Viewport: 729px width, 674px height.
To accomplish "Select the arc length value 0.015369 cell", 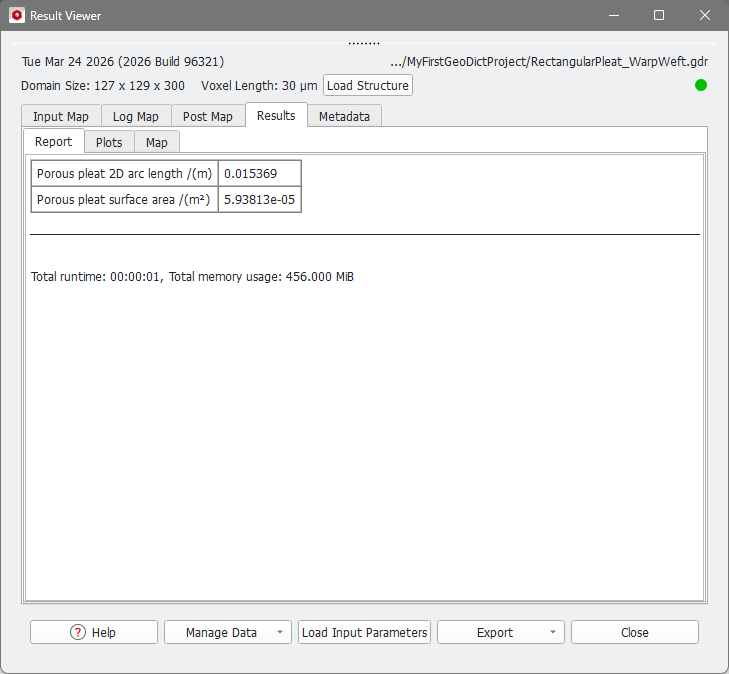I will [x=259, y=173].
